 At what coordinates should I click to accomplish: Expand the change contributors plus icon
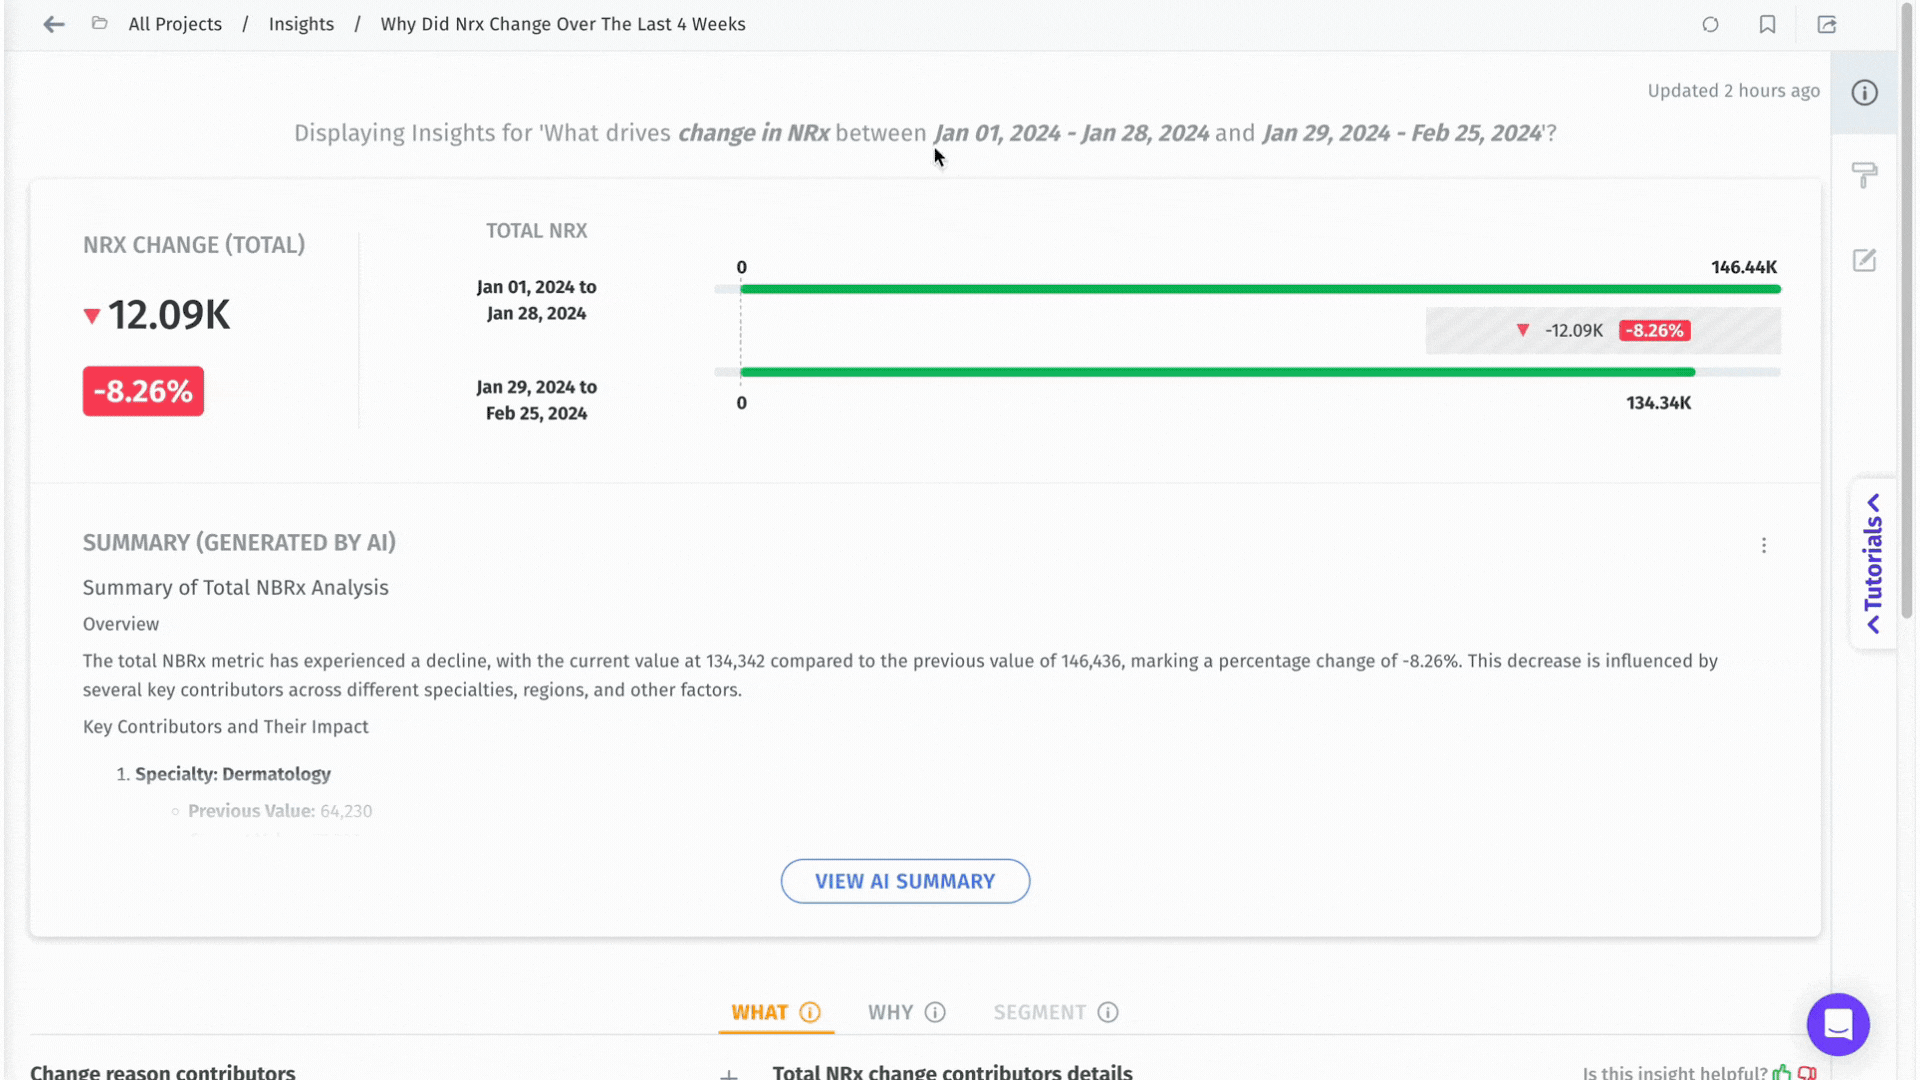(729, 1074)
